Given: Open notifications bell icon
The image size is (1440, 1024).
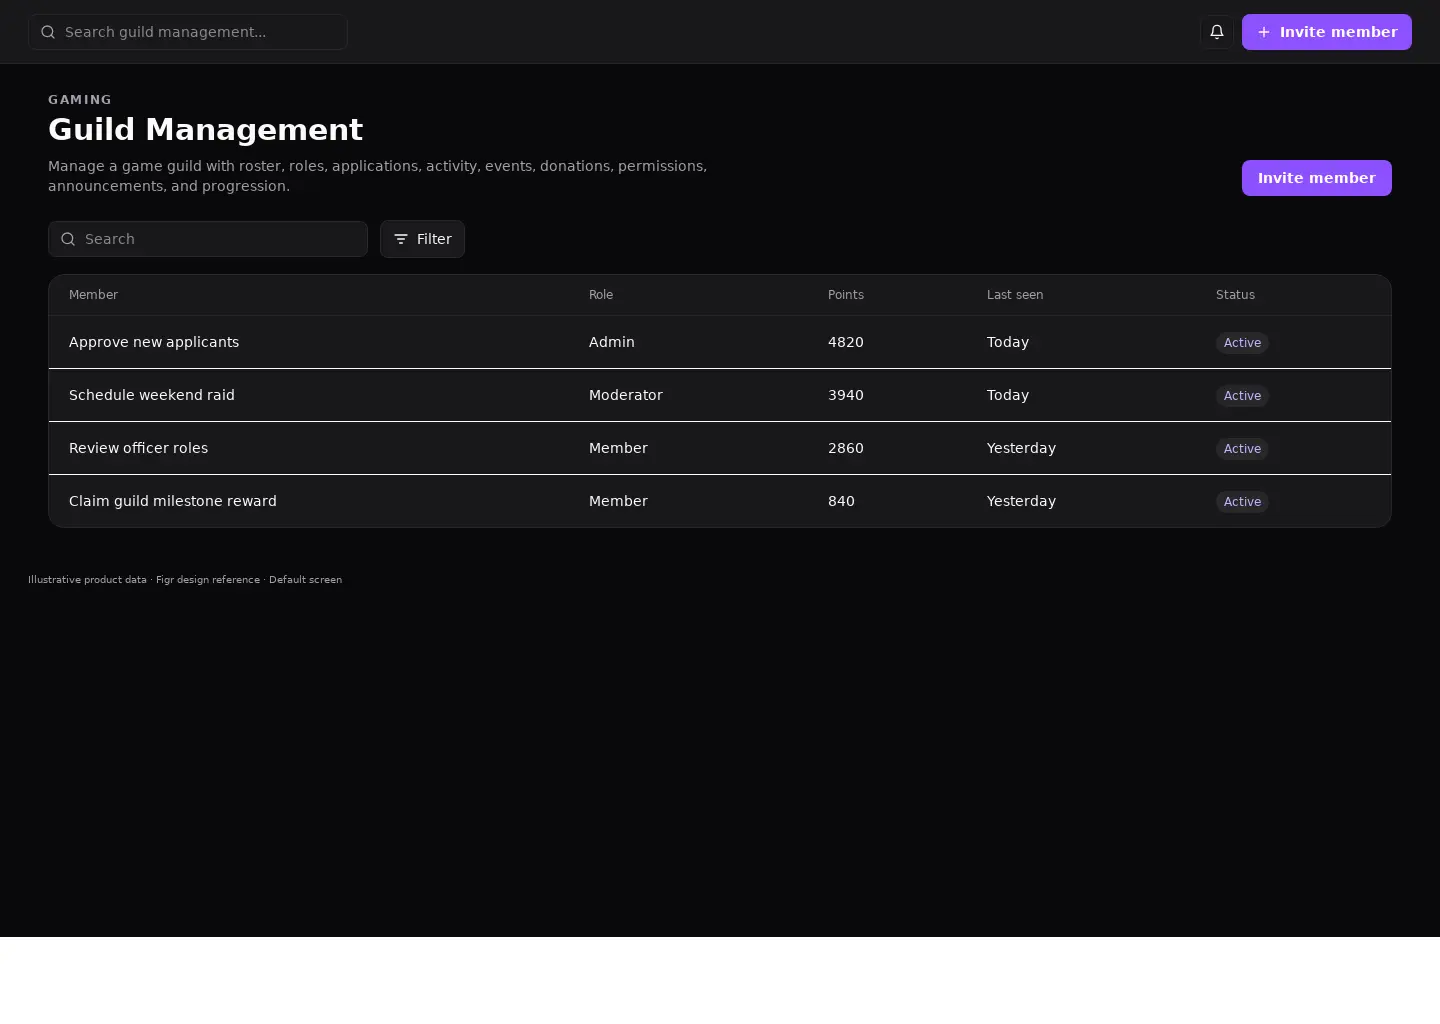Looking at the screenshot, I should tap(1217, 32).
